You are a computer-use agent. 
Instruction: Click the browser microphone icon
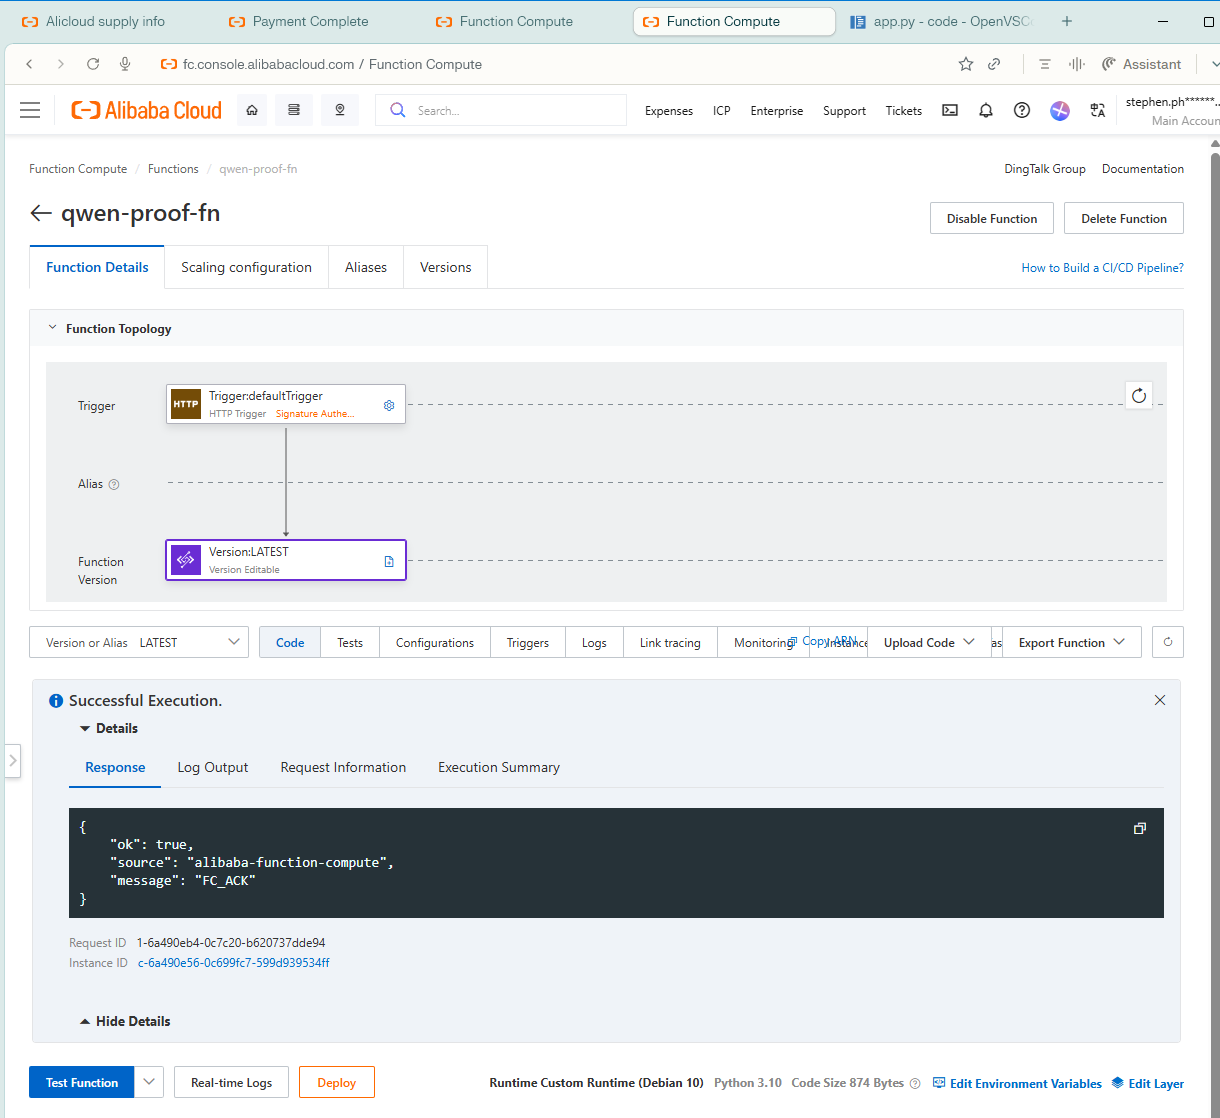point(125,64)
